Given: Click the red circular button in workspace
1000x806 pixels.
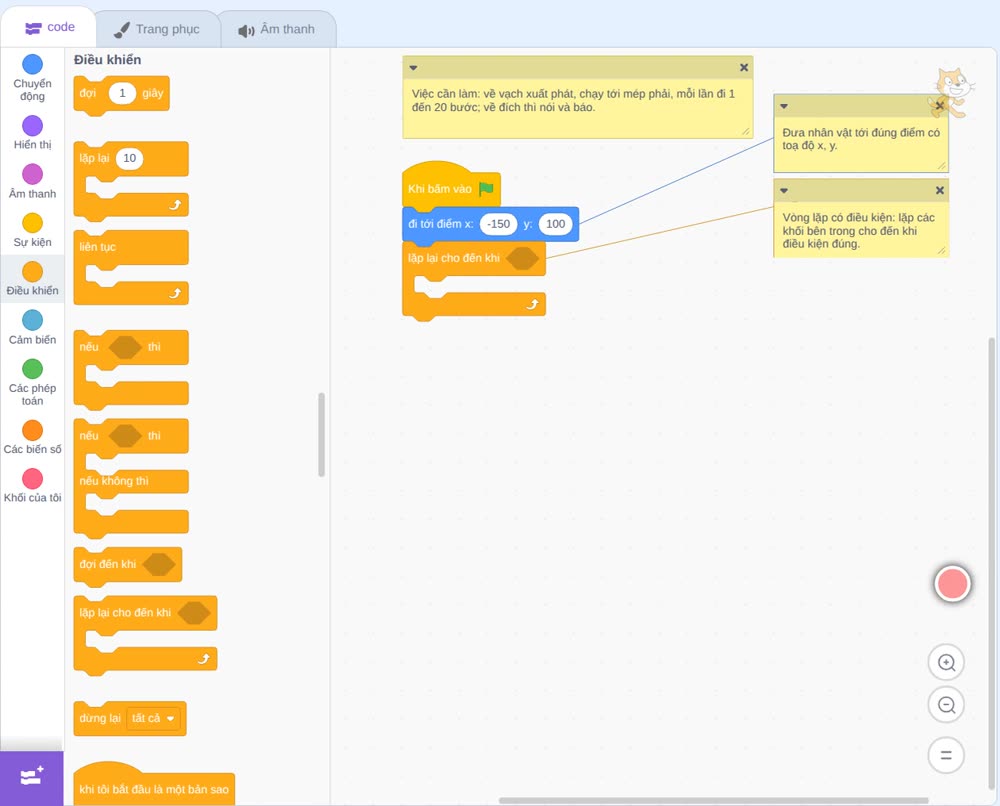Looking at the screenshot, I should pos(952,583).
